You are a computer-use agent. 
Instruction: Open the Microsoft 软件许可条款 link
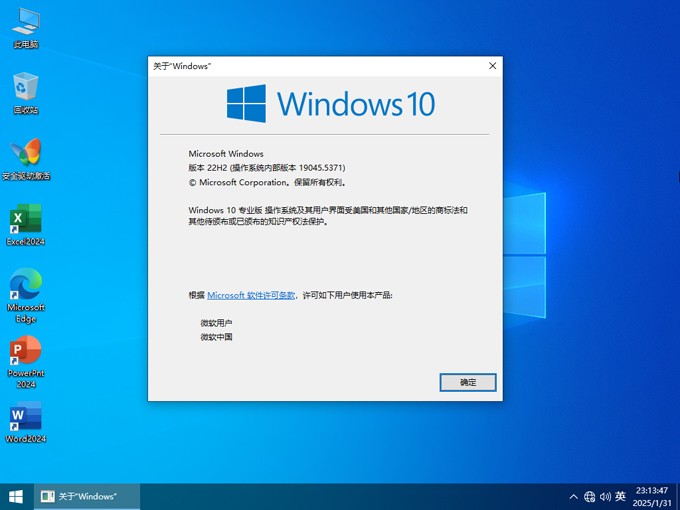tap(251, 295)
